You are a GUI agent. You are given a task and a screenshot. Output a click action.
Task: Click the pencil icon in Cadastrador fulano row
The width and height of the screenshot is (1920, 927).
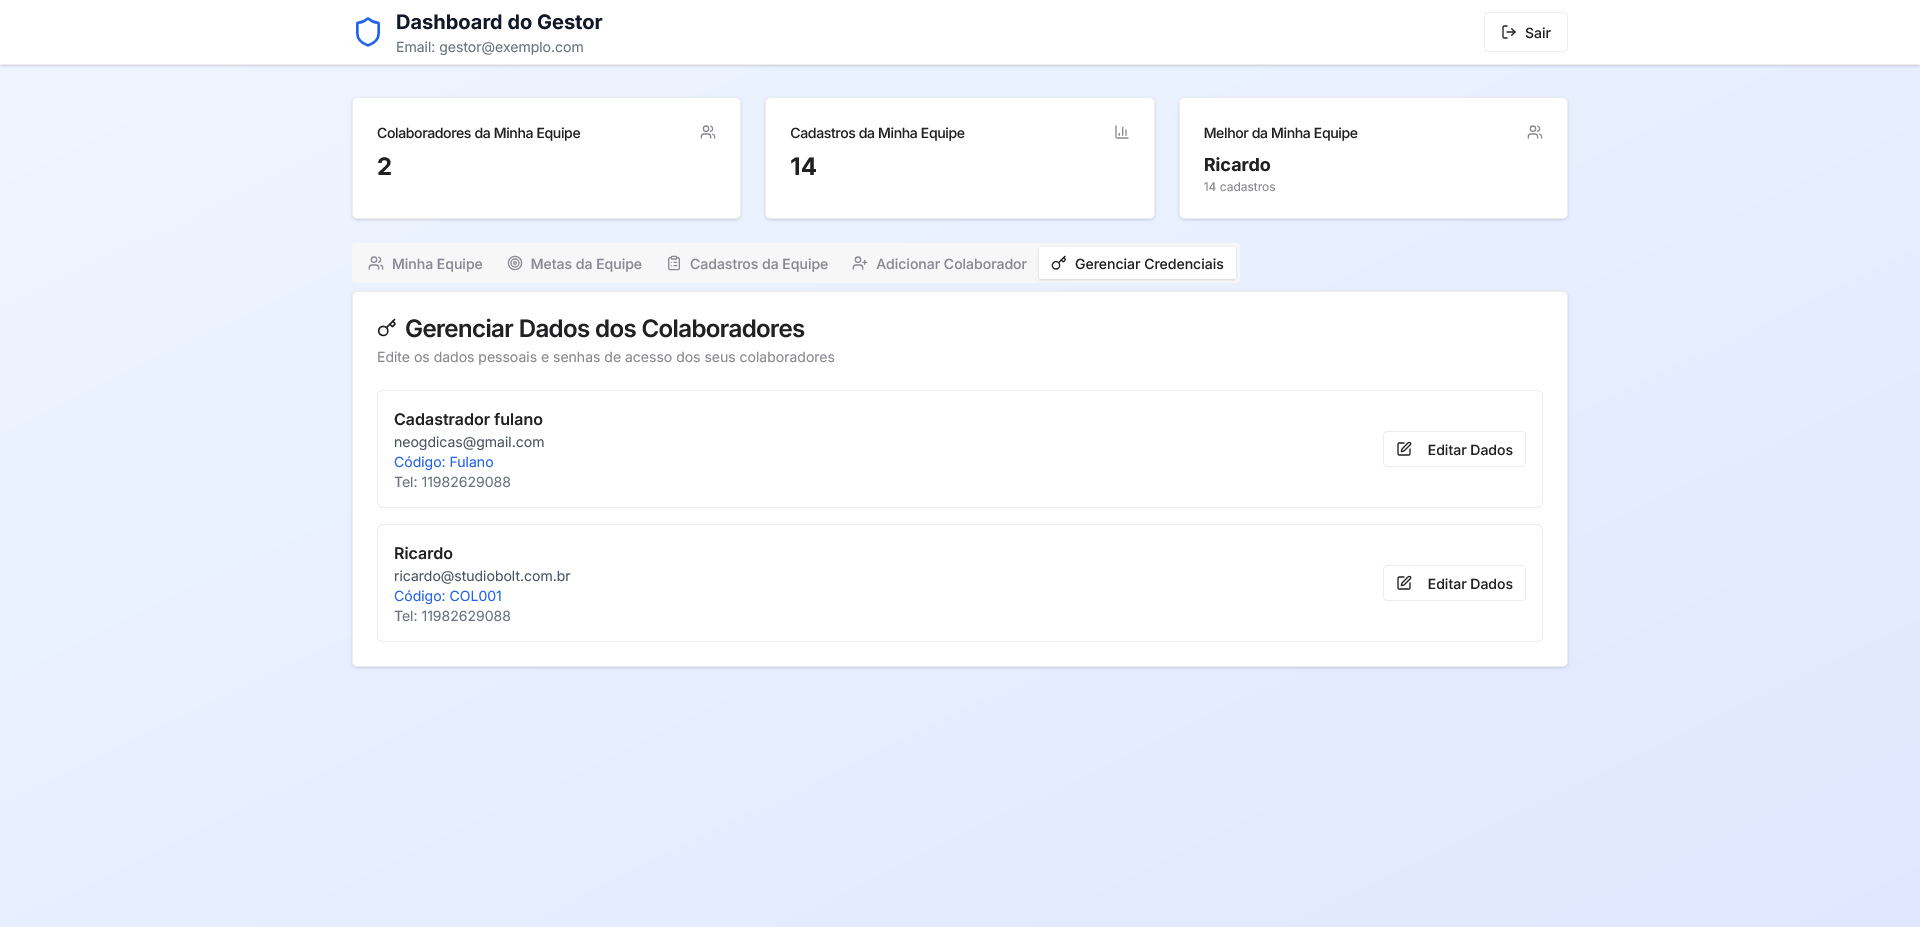click(1404, 449)
